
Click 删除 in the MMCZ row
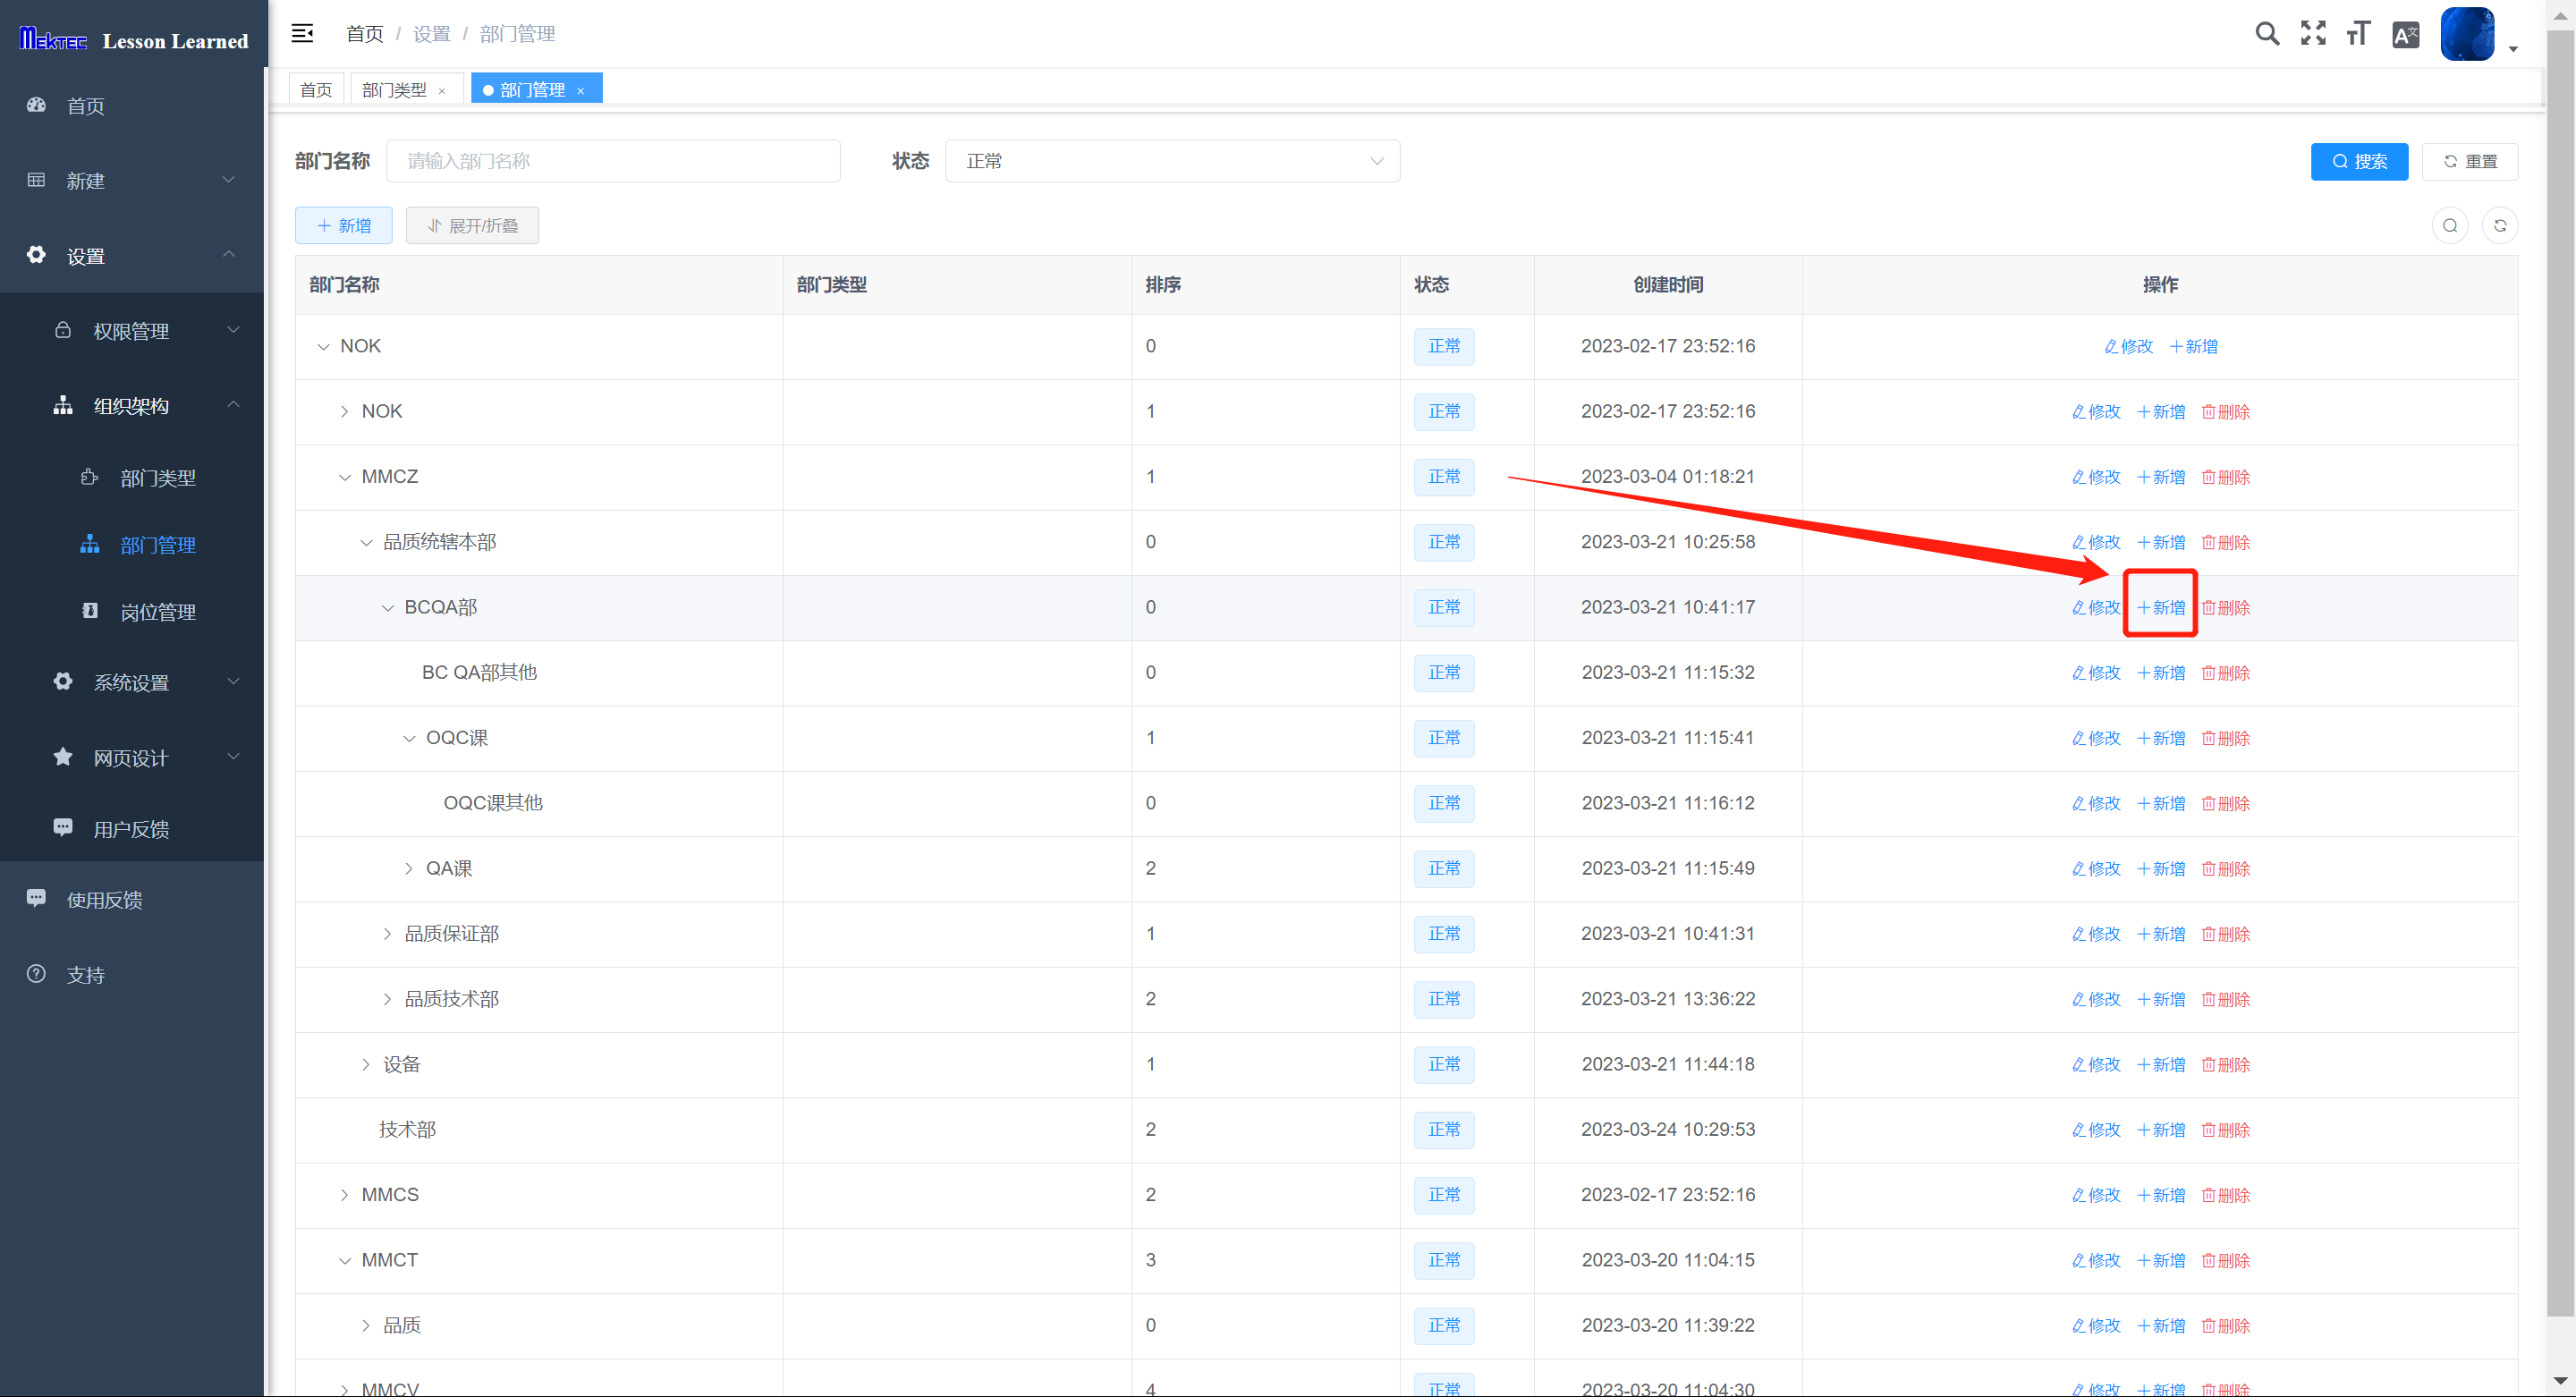point(2226,477)
